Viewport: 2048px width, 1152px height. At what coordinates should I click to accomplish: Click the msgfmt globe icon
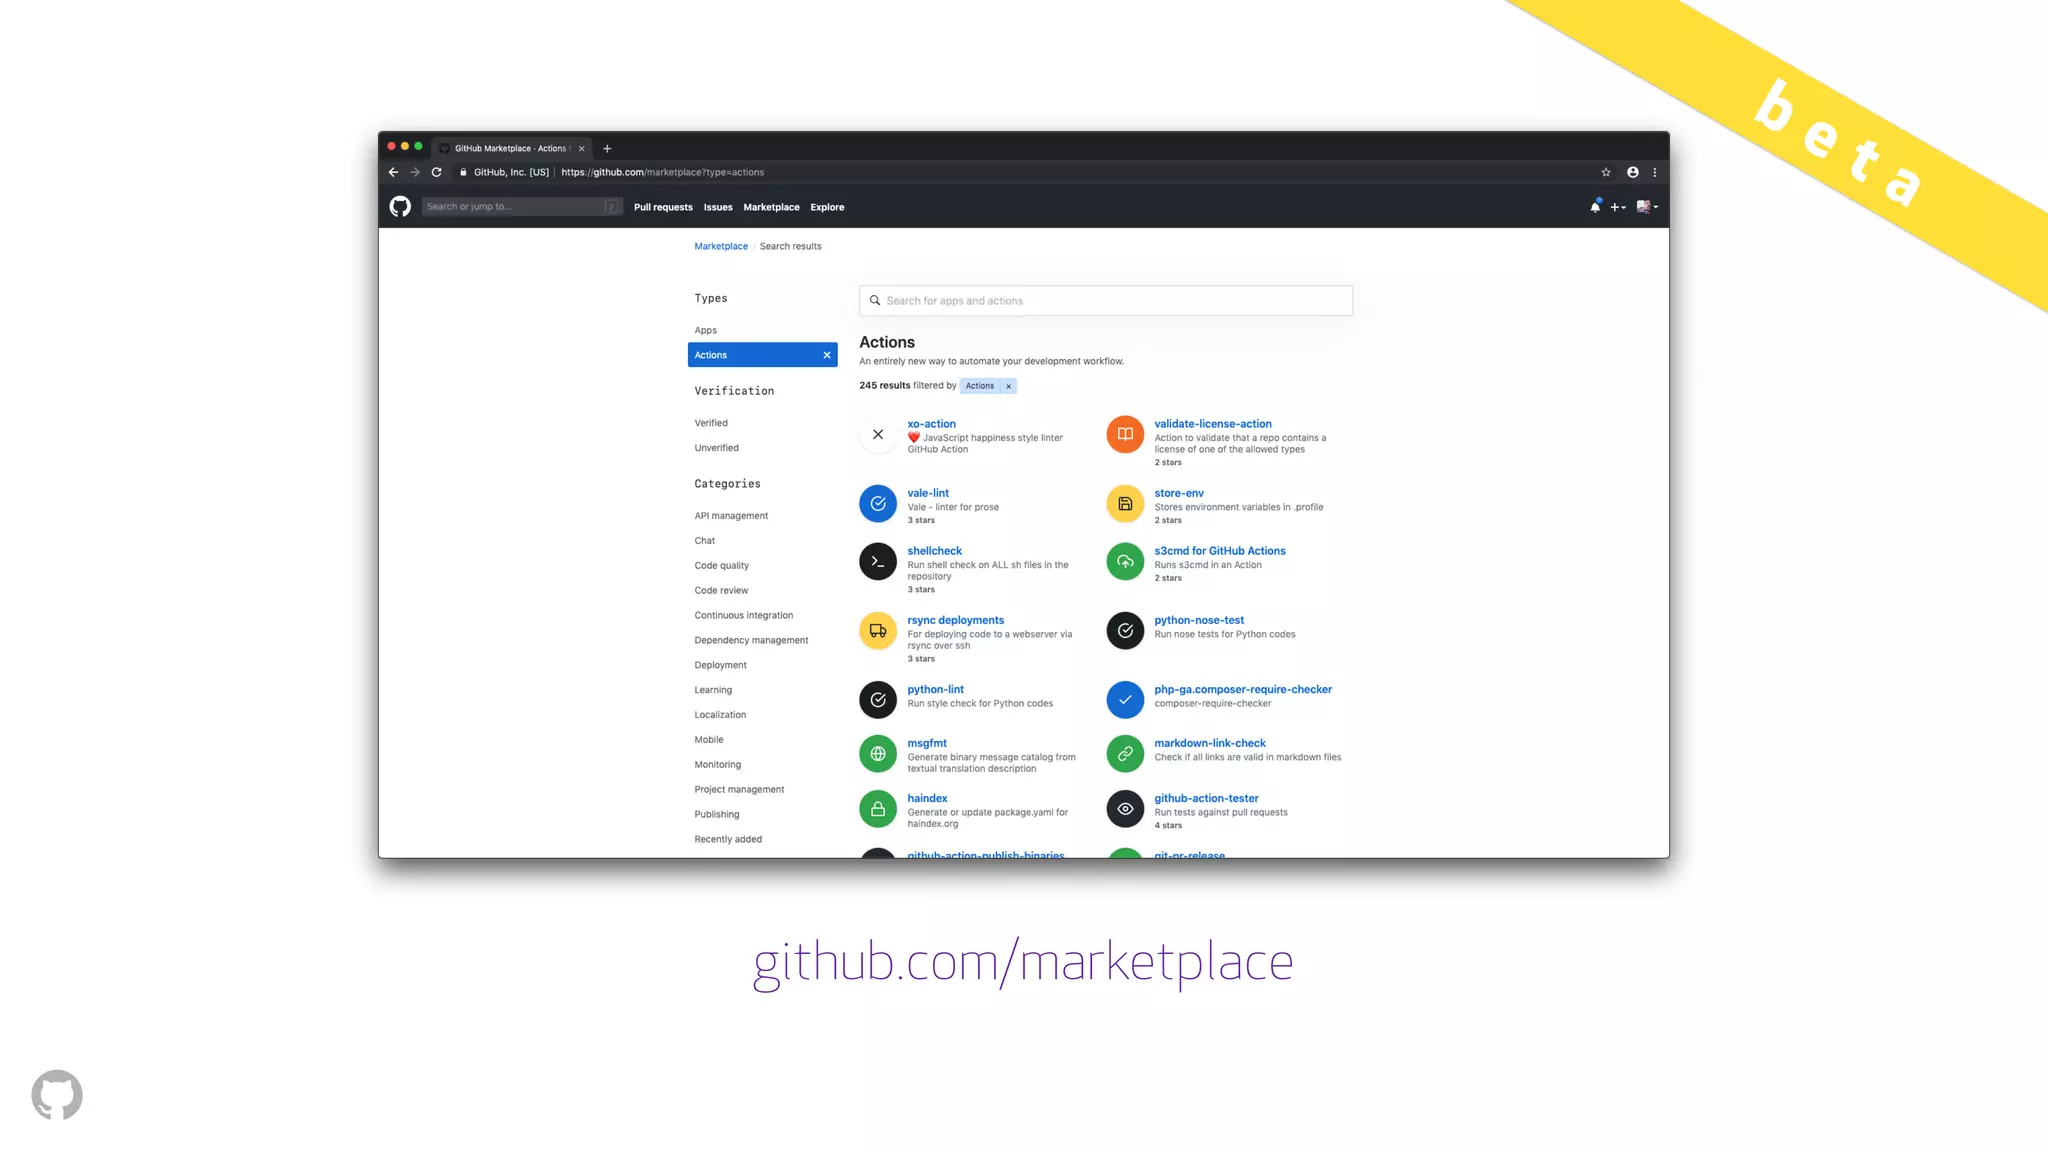(x=878, y=753)
